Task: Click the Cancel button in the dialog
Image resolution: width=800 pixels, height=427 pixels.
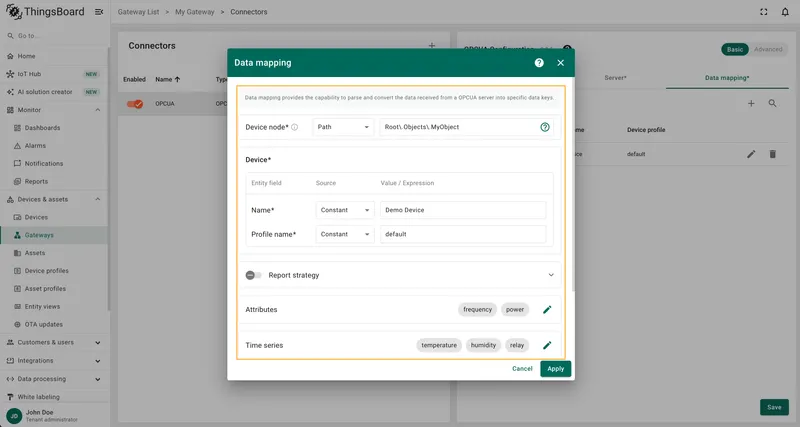Action: pos(522,368)
